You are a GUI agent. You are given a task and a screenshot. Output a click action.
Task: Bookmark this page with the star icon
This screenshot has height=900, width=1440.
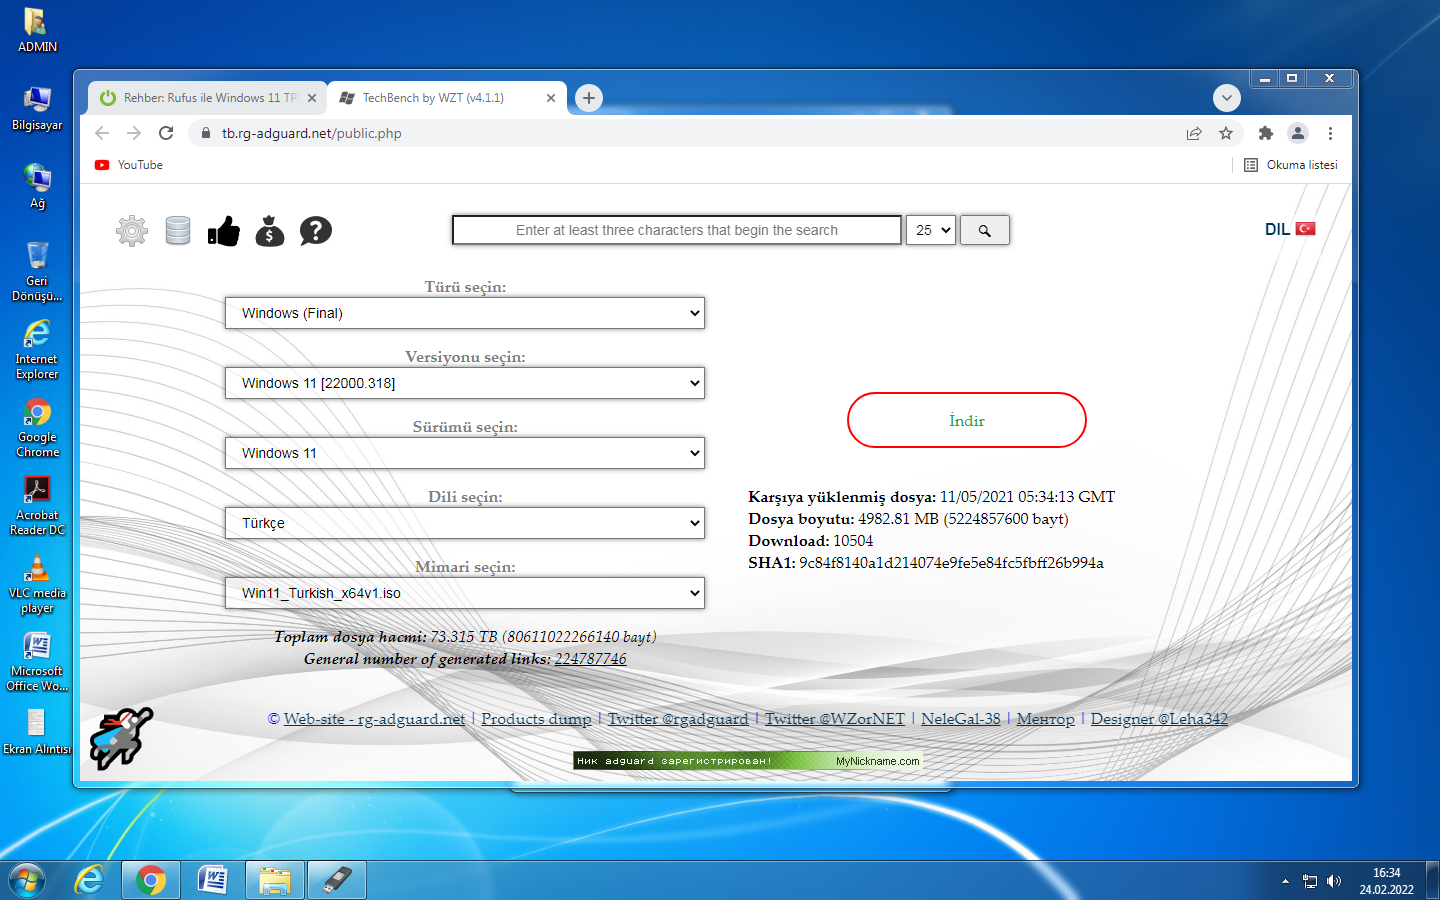pos(1226,133)
